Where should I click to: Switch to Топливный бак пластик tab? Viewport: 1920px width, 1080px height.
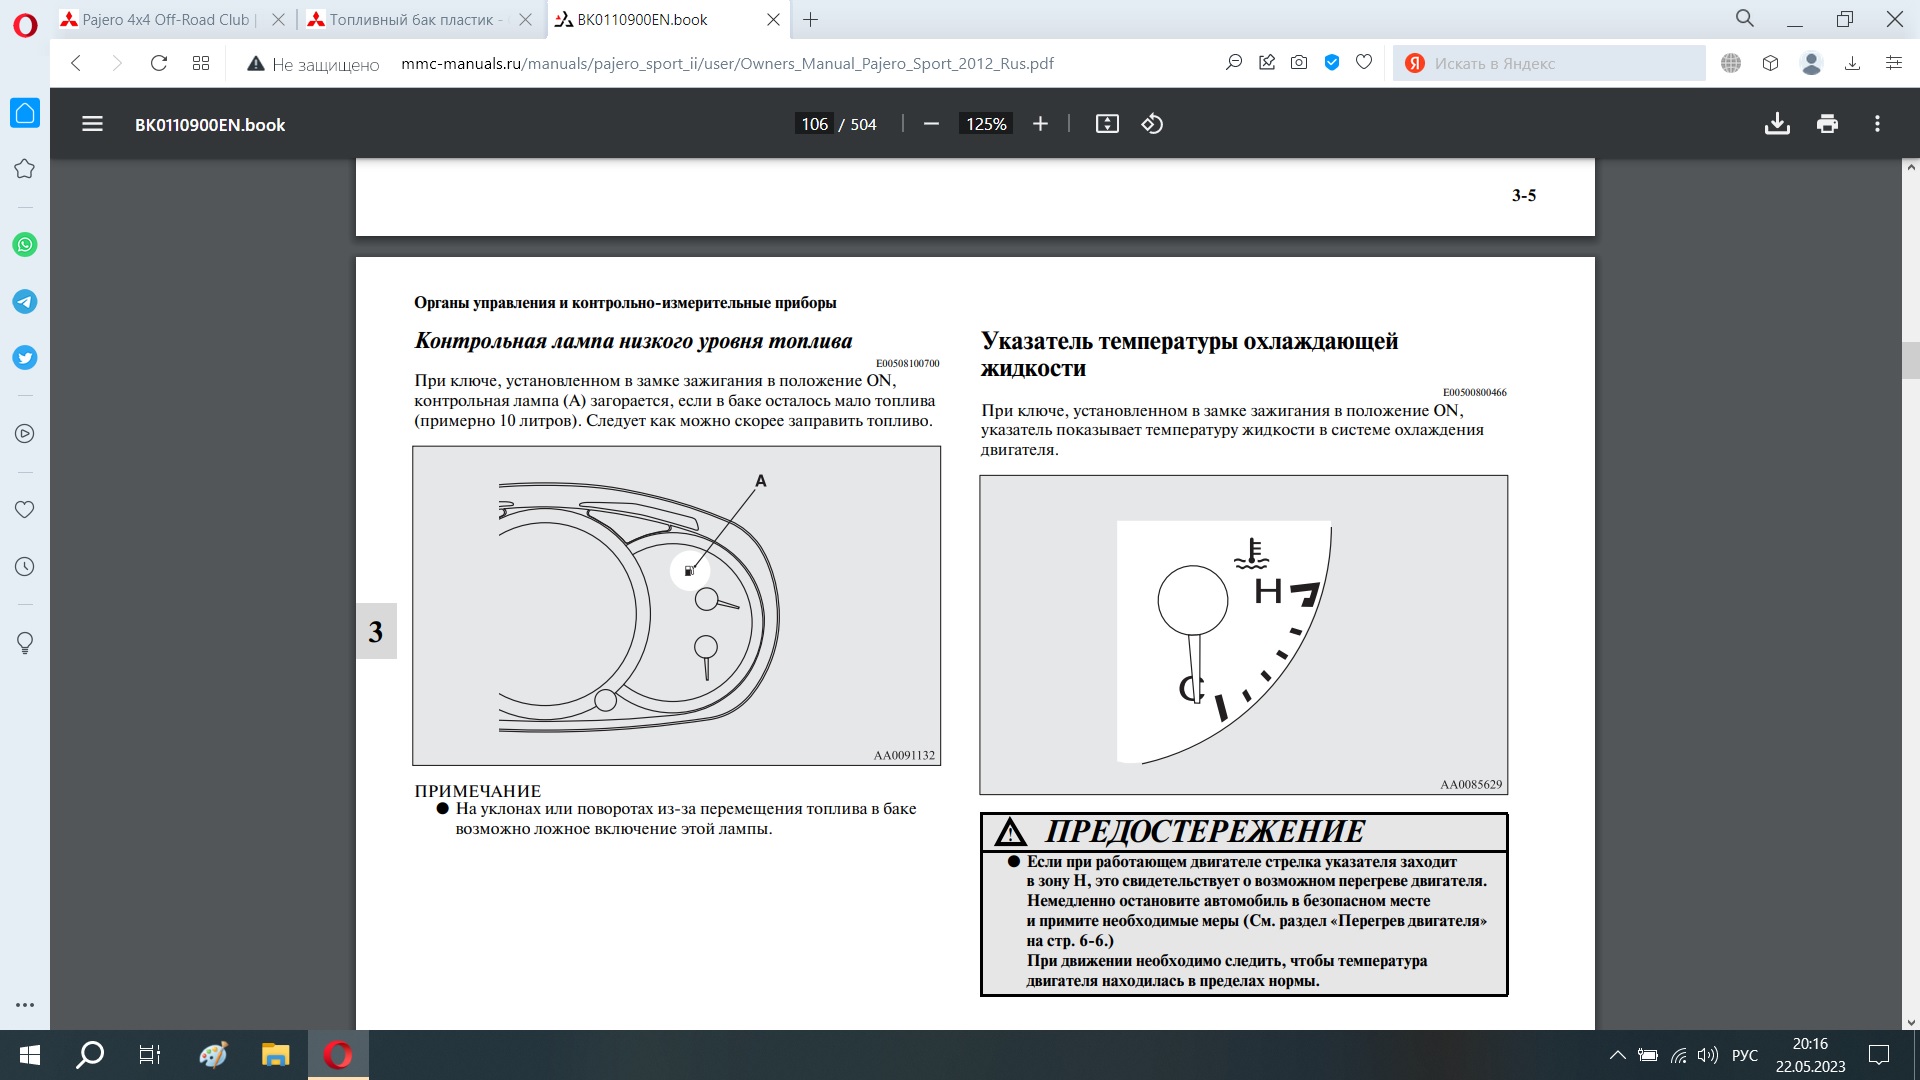tap(412, 19)
